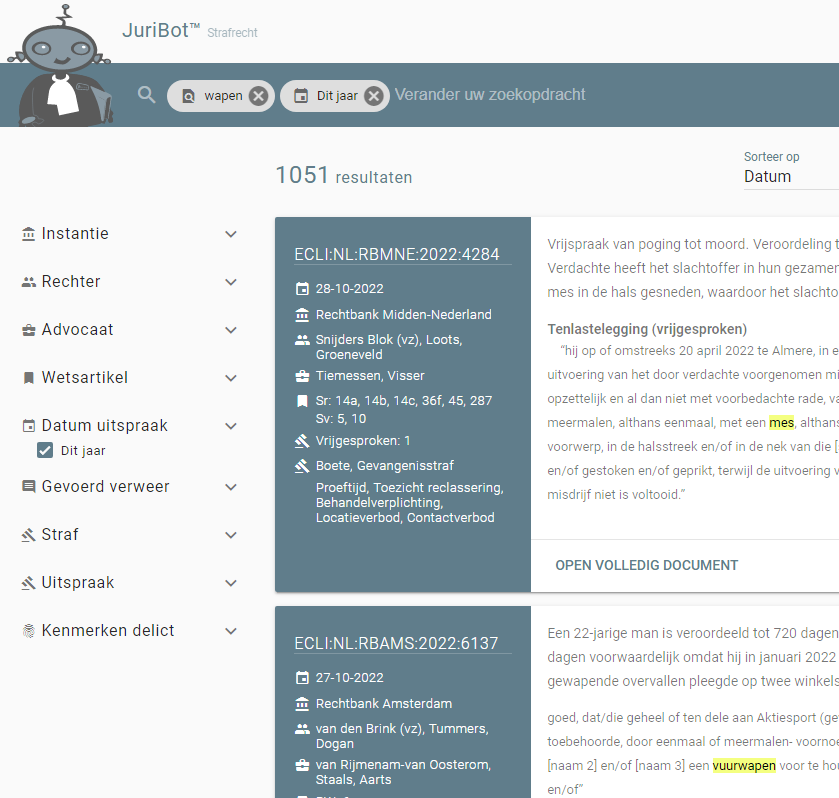Click the Advocaat briefcase icon in sidebar
Image resolution: width=839 pixels, height=798 pixels.
[x=28, y=330]
